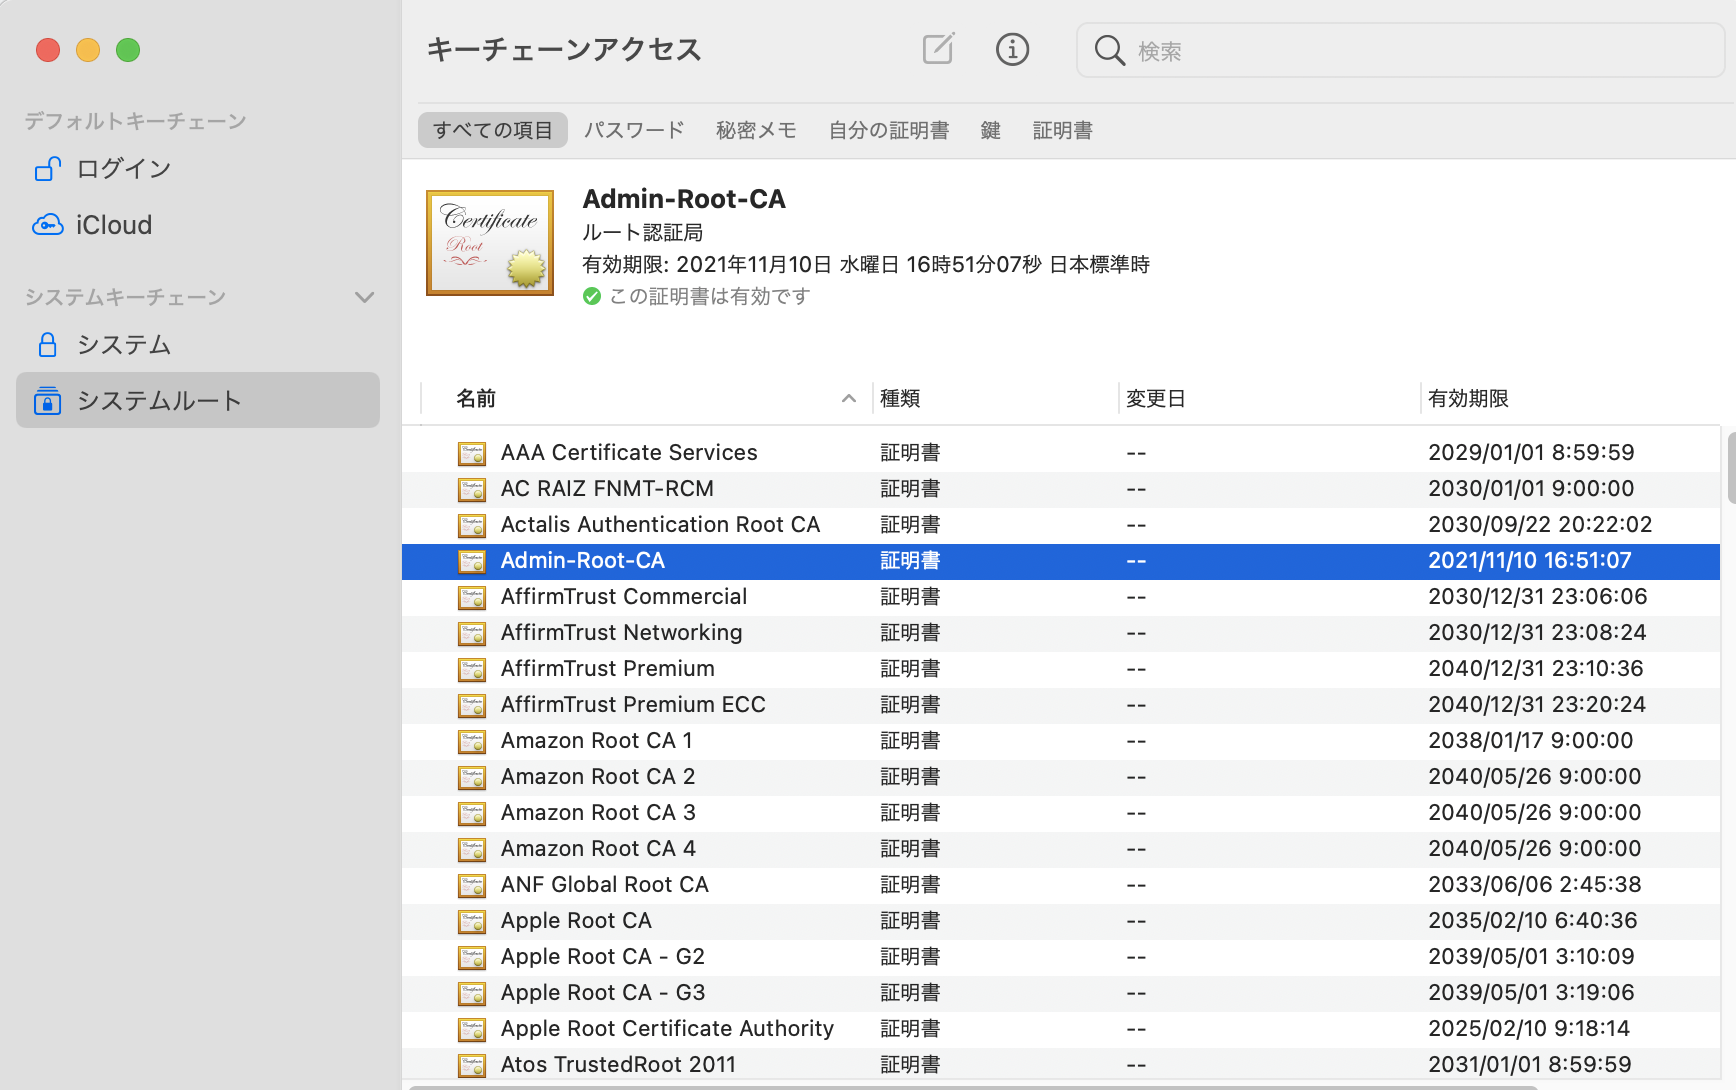Click the compose new item icon
The width and height of the screenshot is (1736, 1090).
coord(938,49)
